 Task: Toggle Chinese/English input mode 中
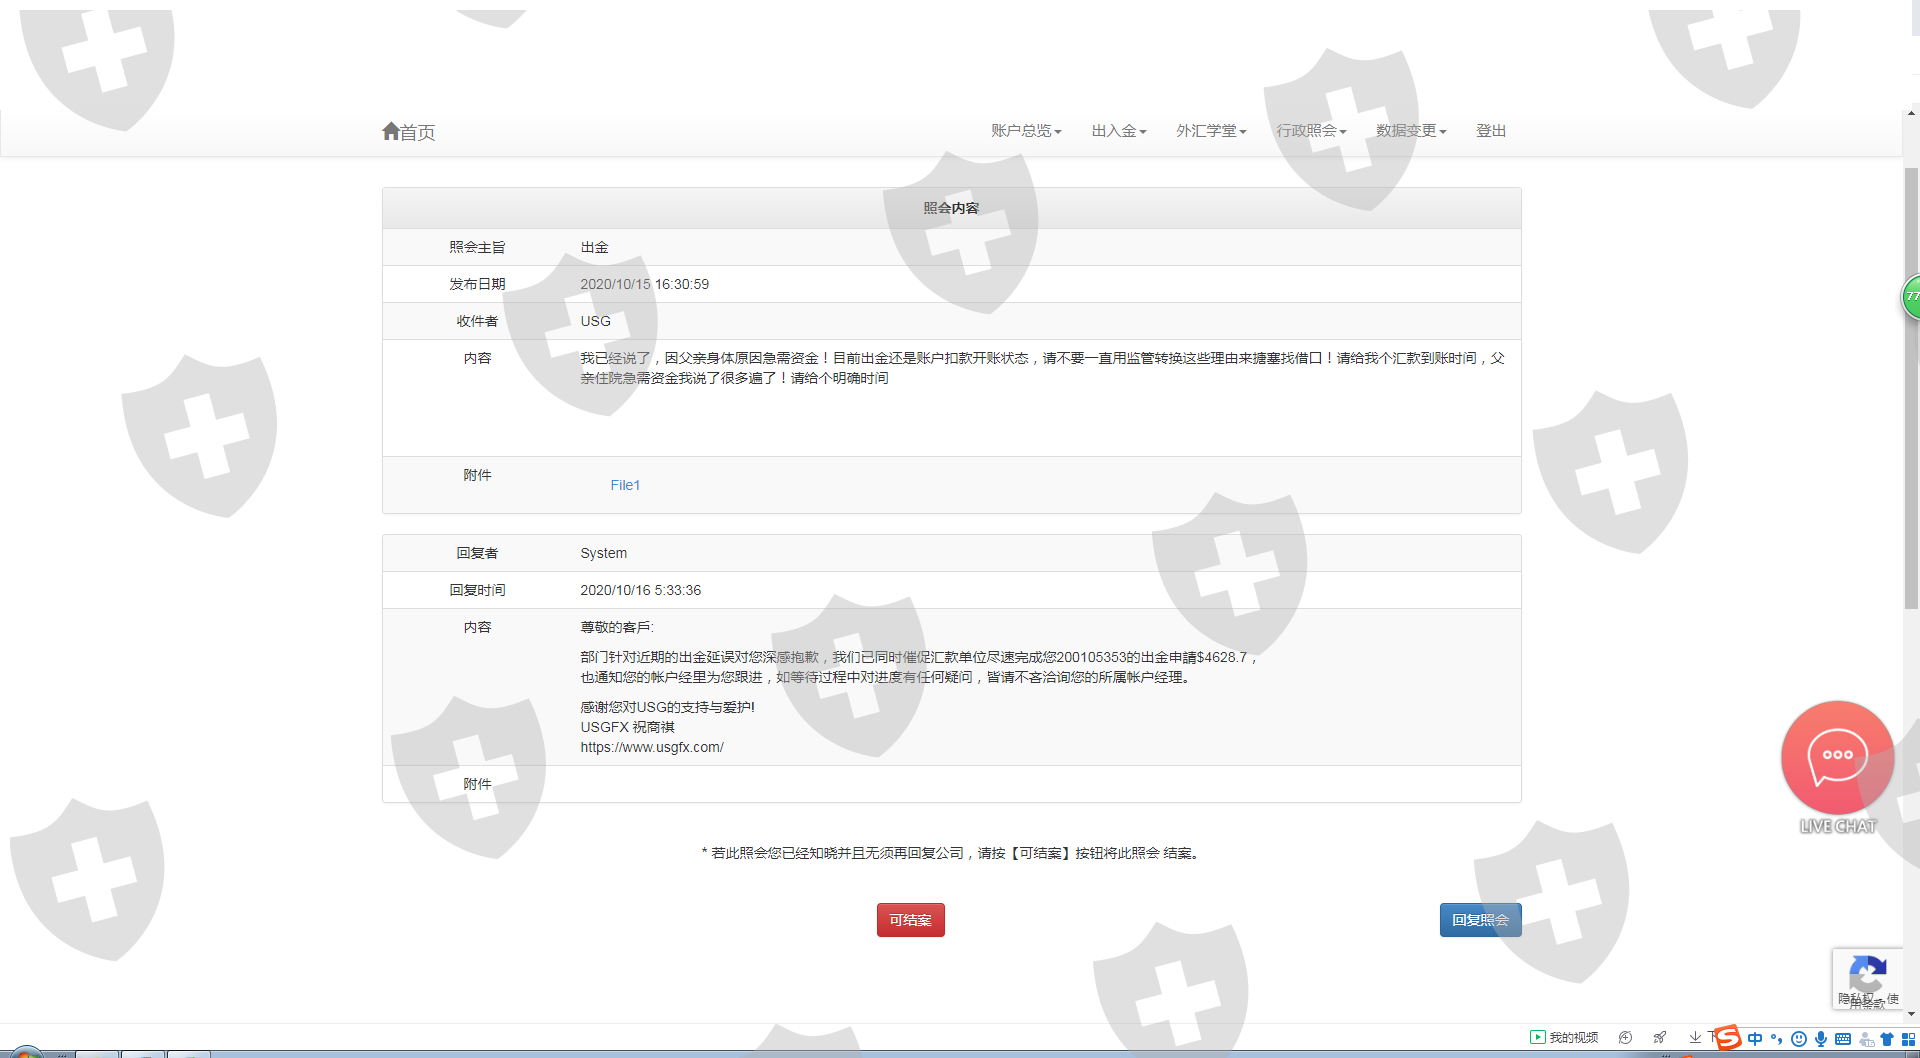(1755, 1039)
